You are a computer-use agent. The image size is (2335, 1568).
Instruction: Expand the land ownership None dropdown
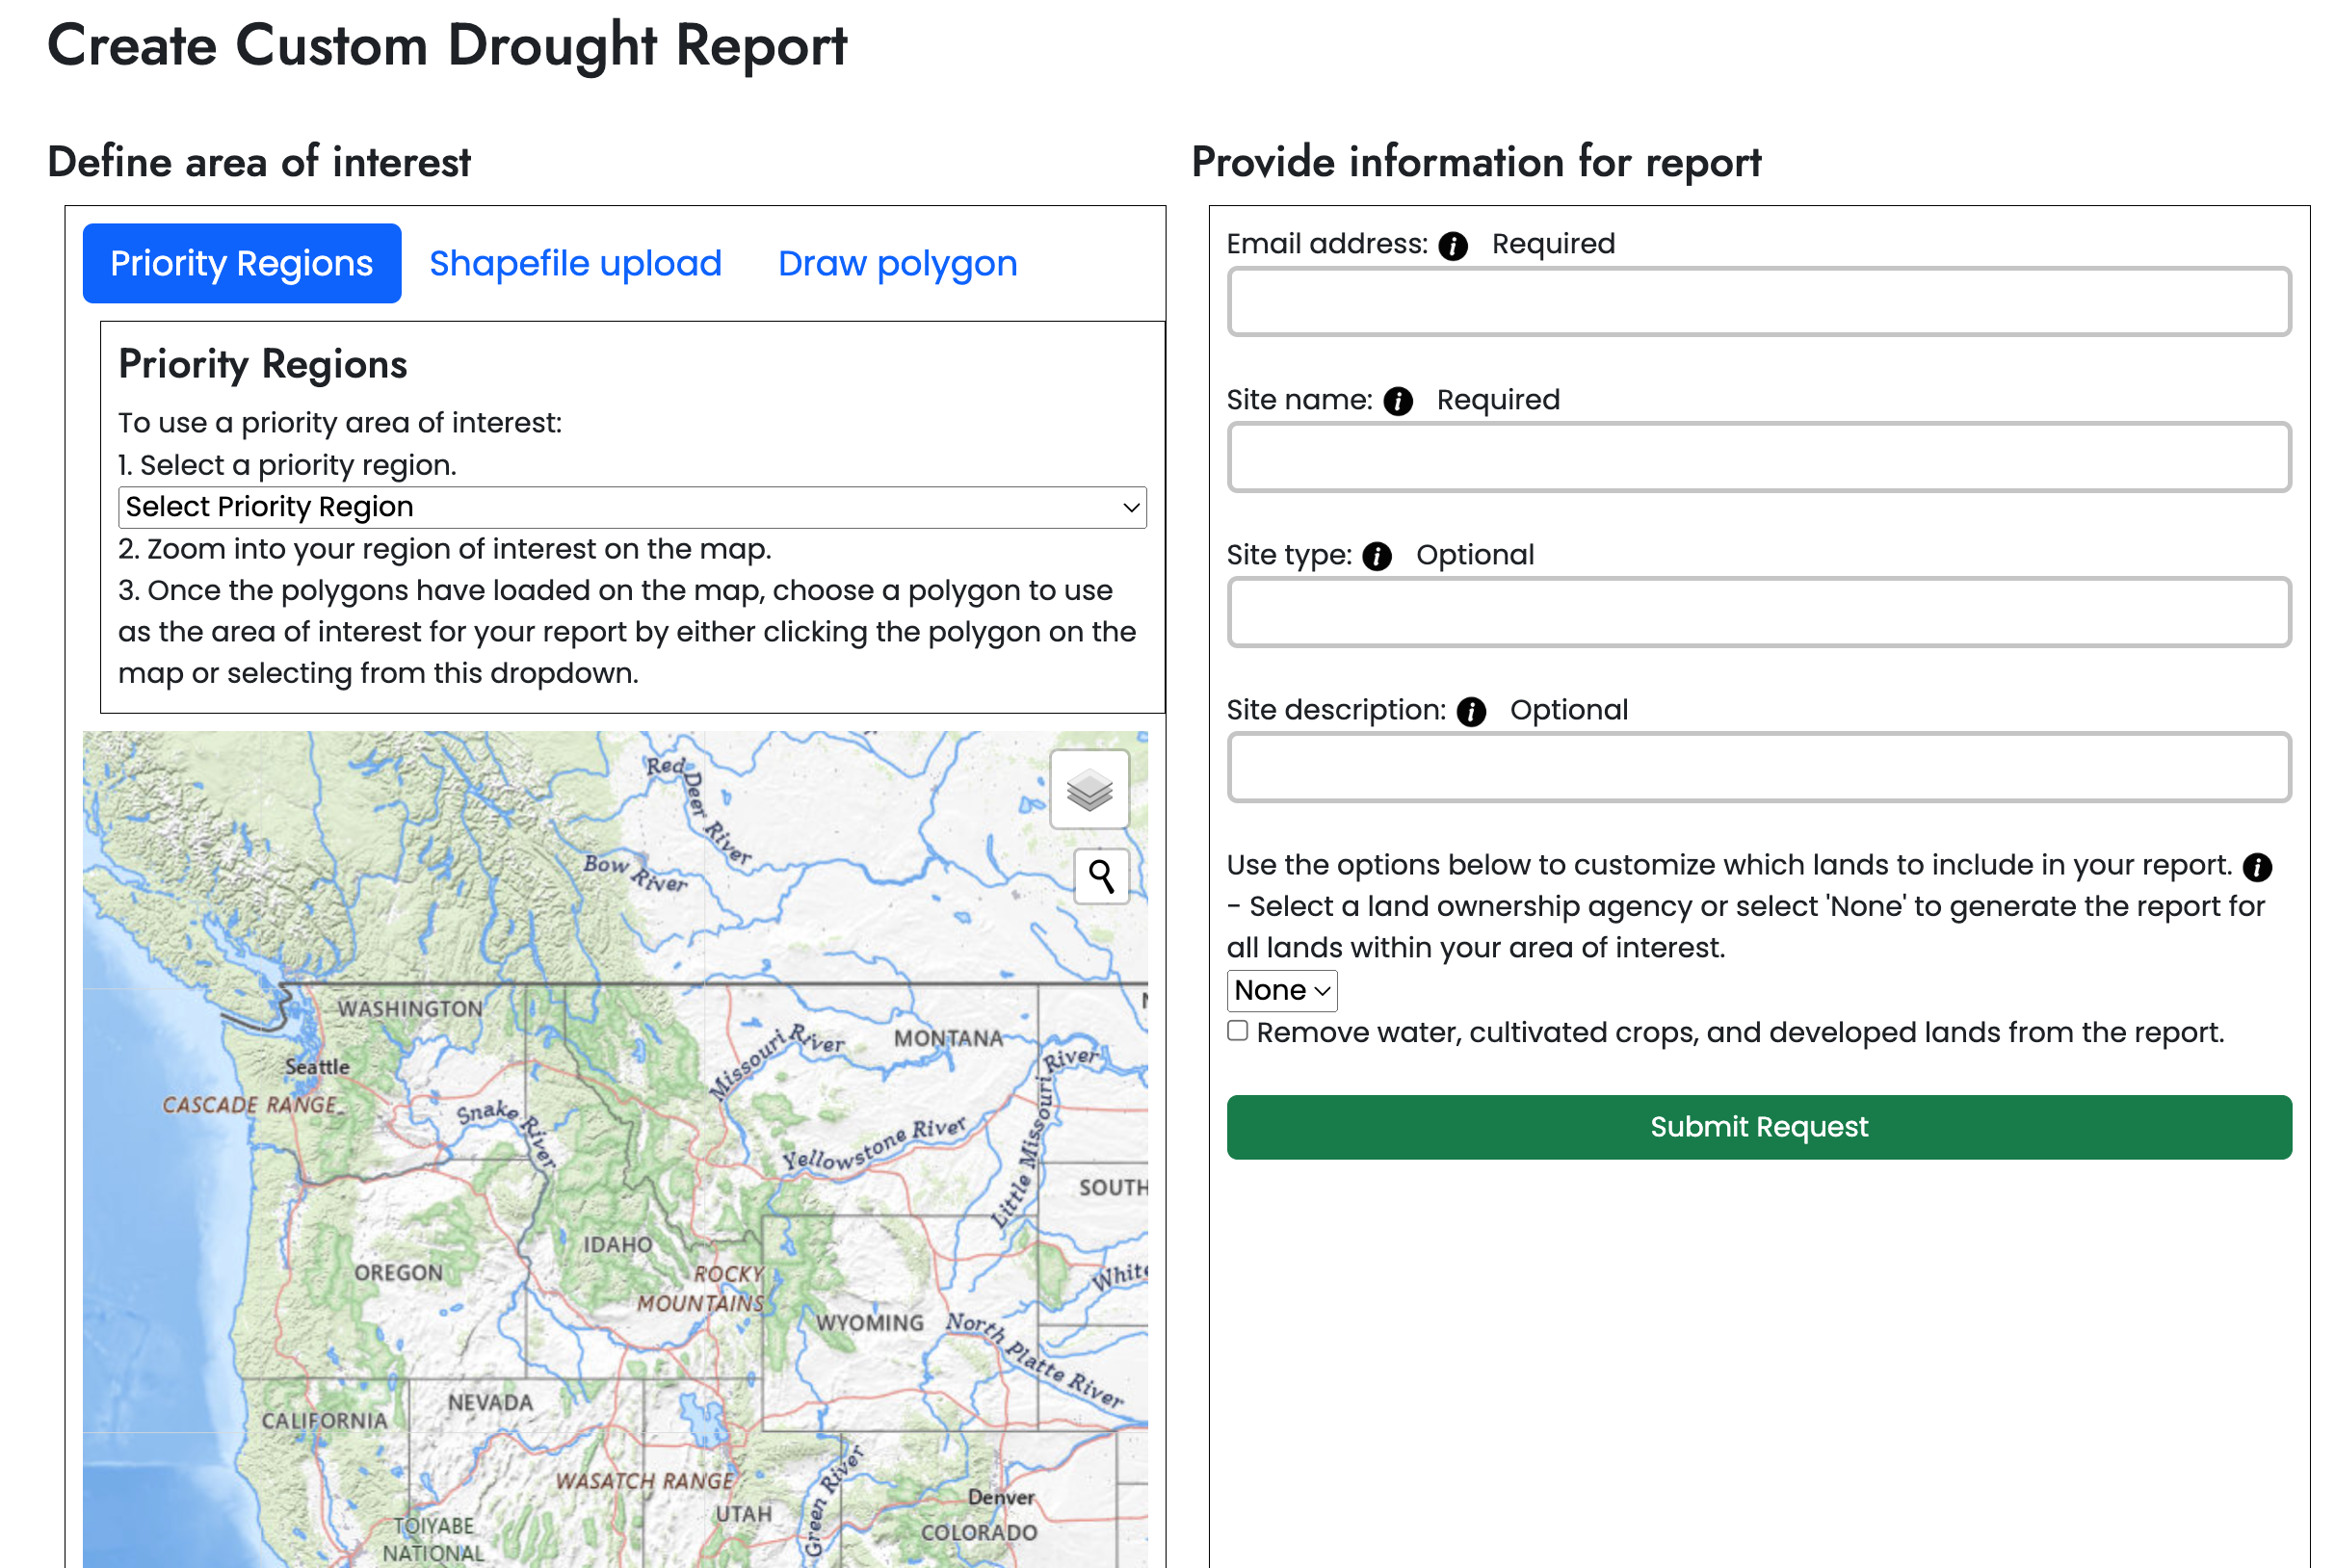pyautogui.click(x=1281, y=990)
